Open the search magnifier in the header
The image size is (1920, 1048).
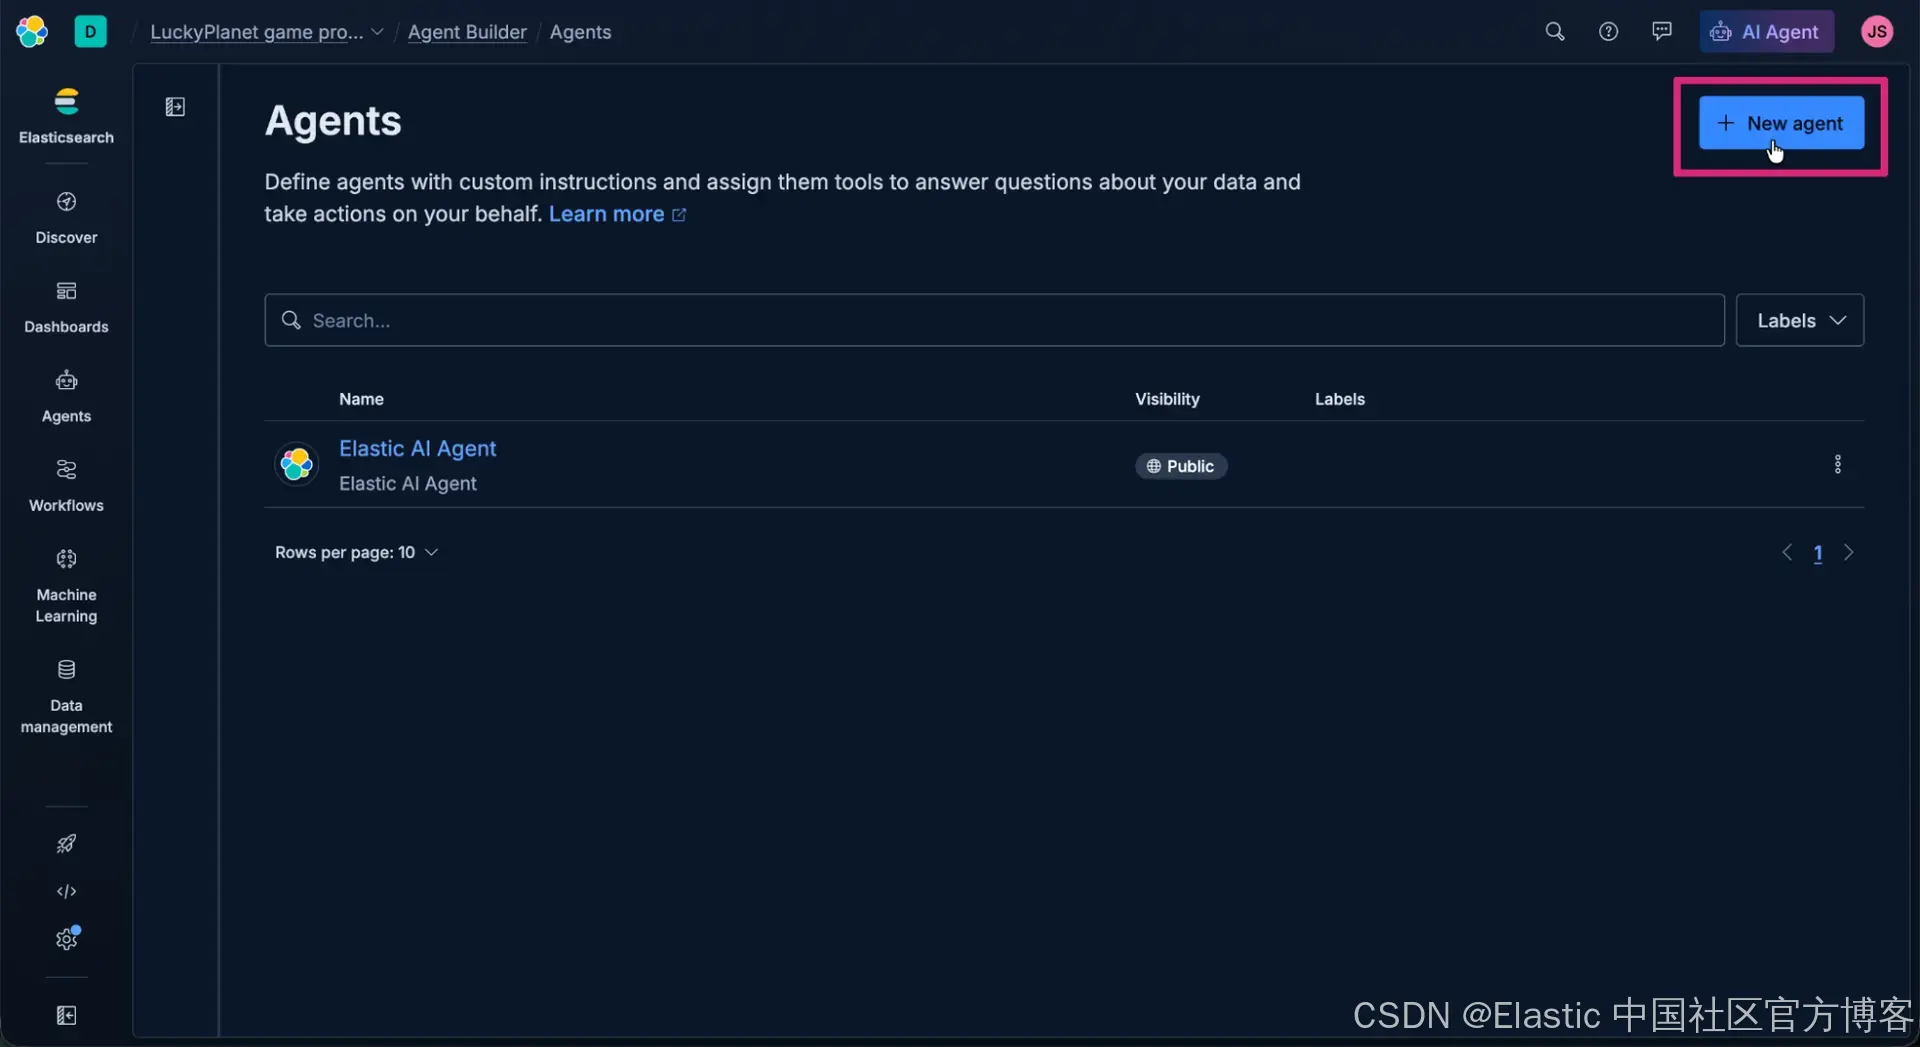click(x=1554, y=32)
